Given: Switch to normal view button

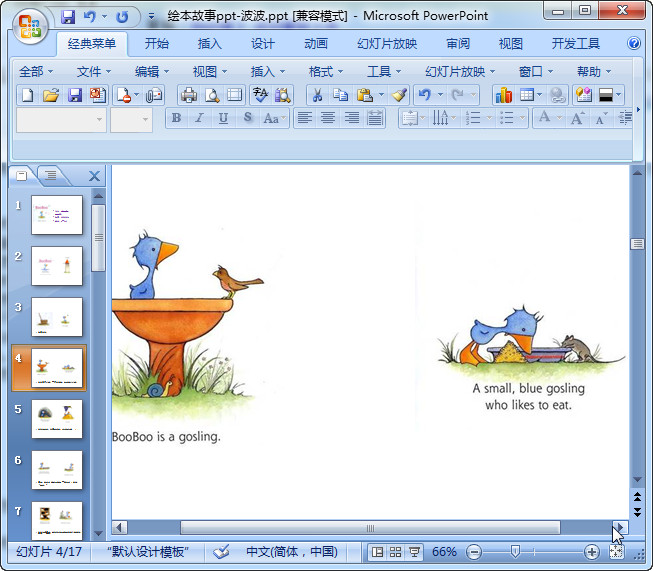Looking at the screenshot, I should [x=377, y=552].
